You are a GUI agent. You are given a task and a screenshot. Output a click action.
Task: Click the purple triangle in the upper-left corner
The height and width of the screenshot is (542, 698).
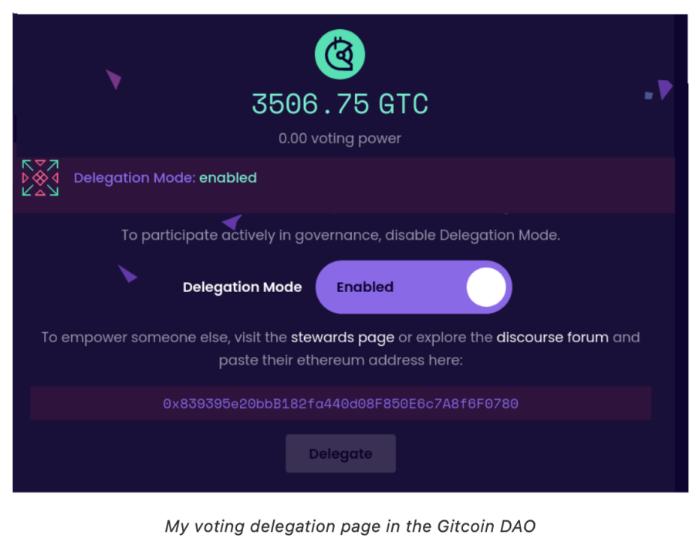pos(114,79)
